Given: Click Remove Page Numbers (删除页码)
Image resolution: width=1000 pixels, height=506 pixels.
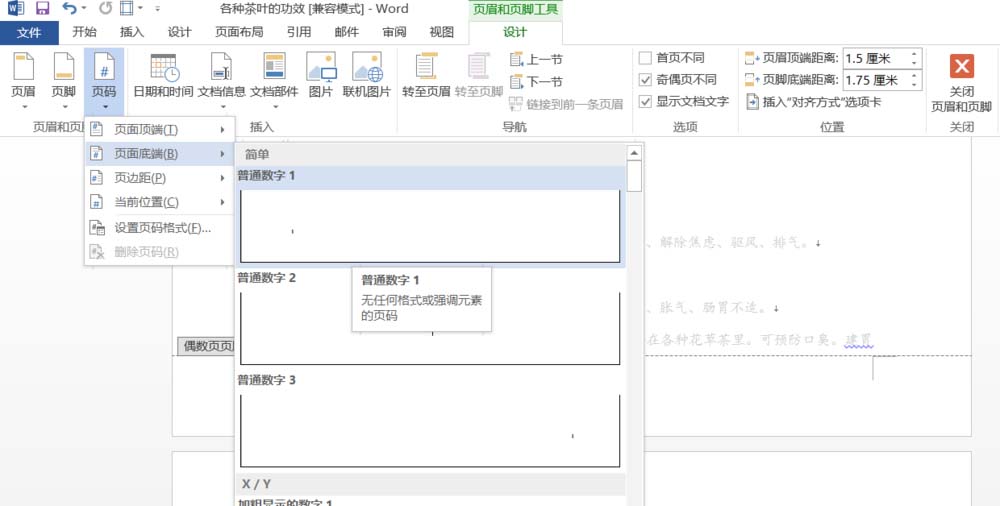Looking at the screenshot, I should [159, 252].
